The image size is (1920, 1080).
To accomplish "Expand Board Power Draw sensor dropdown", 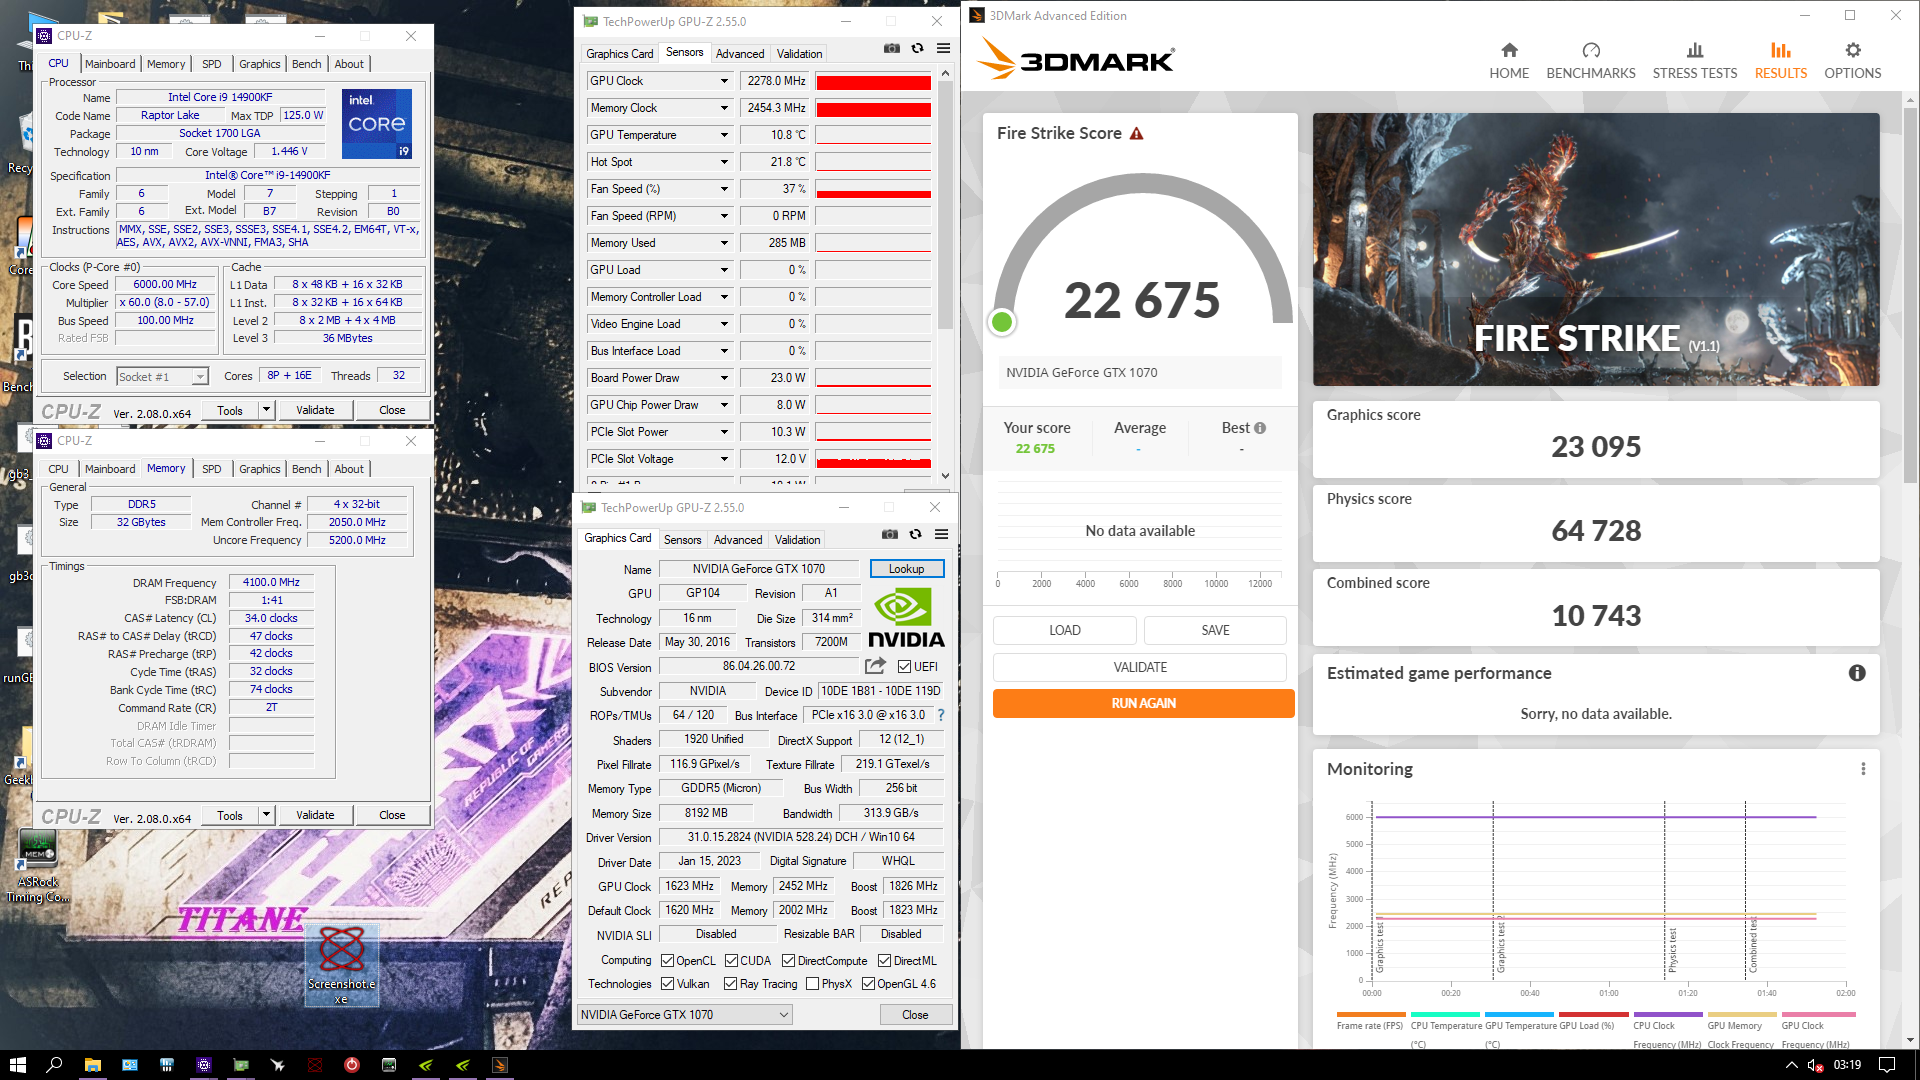I will [x=724, y=378].
